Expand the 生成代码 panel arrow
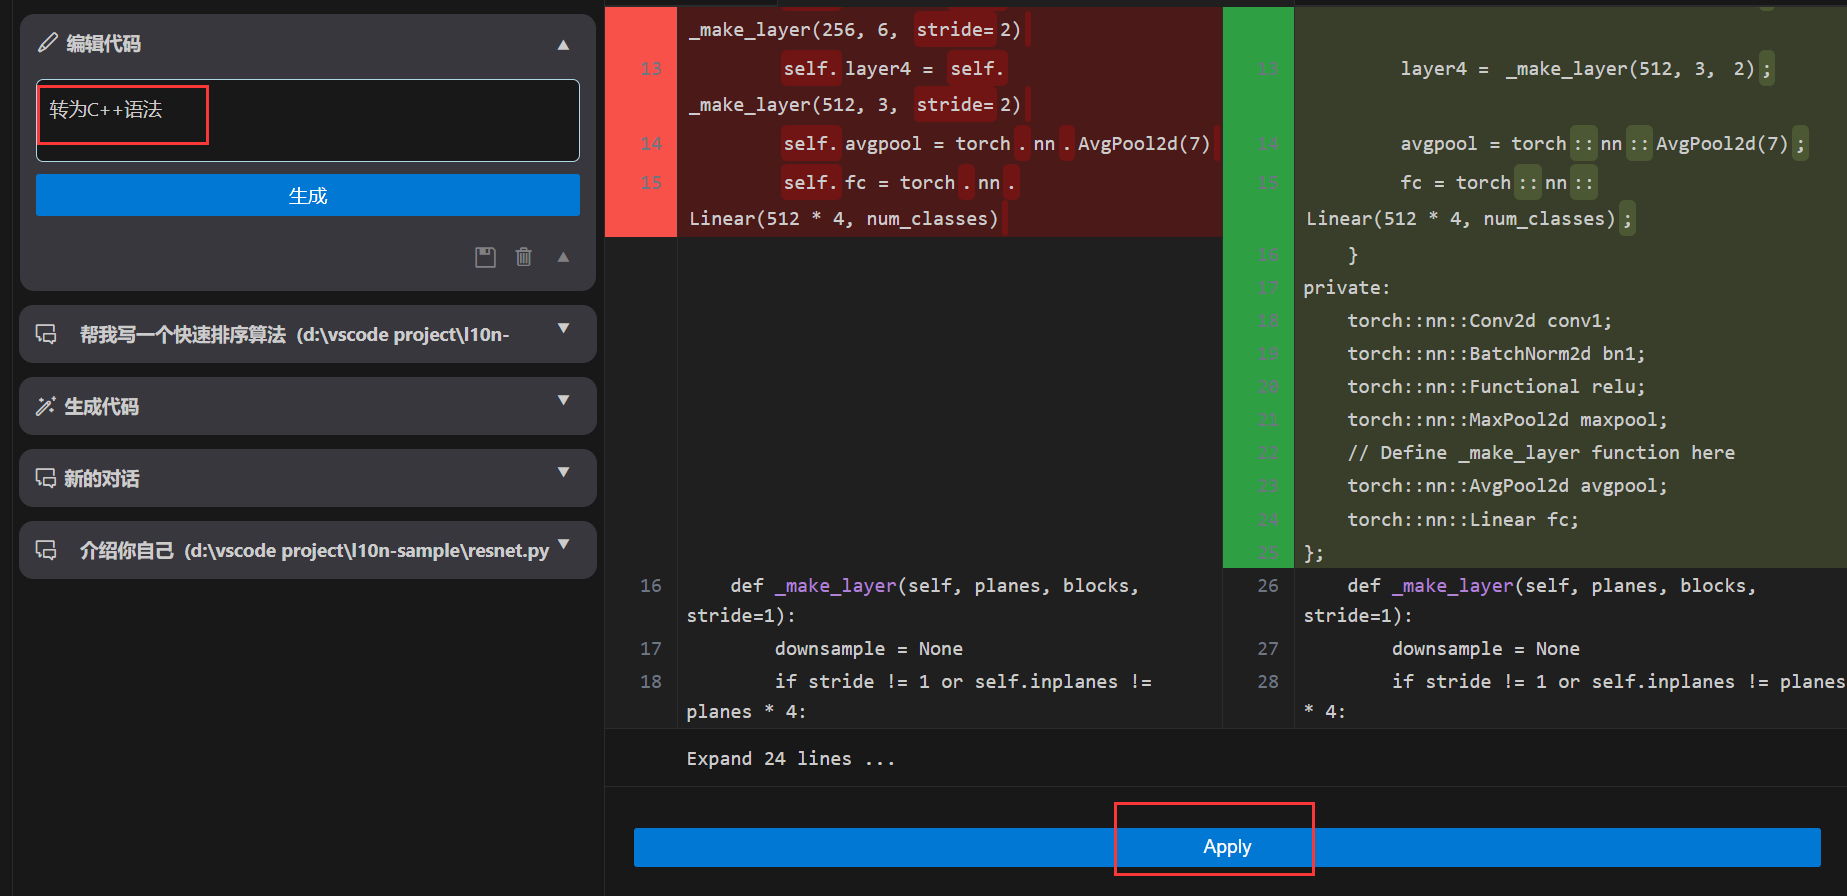 tap(563, 401)
